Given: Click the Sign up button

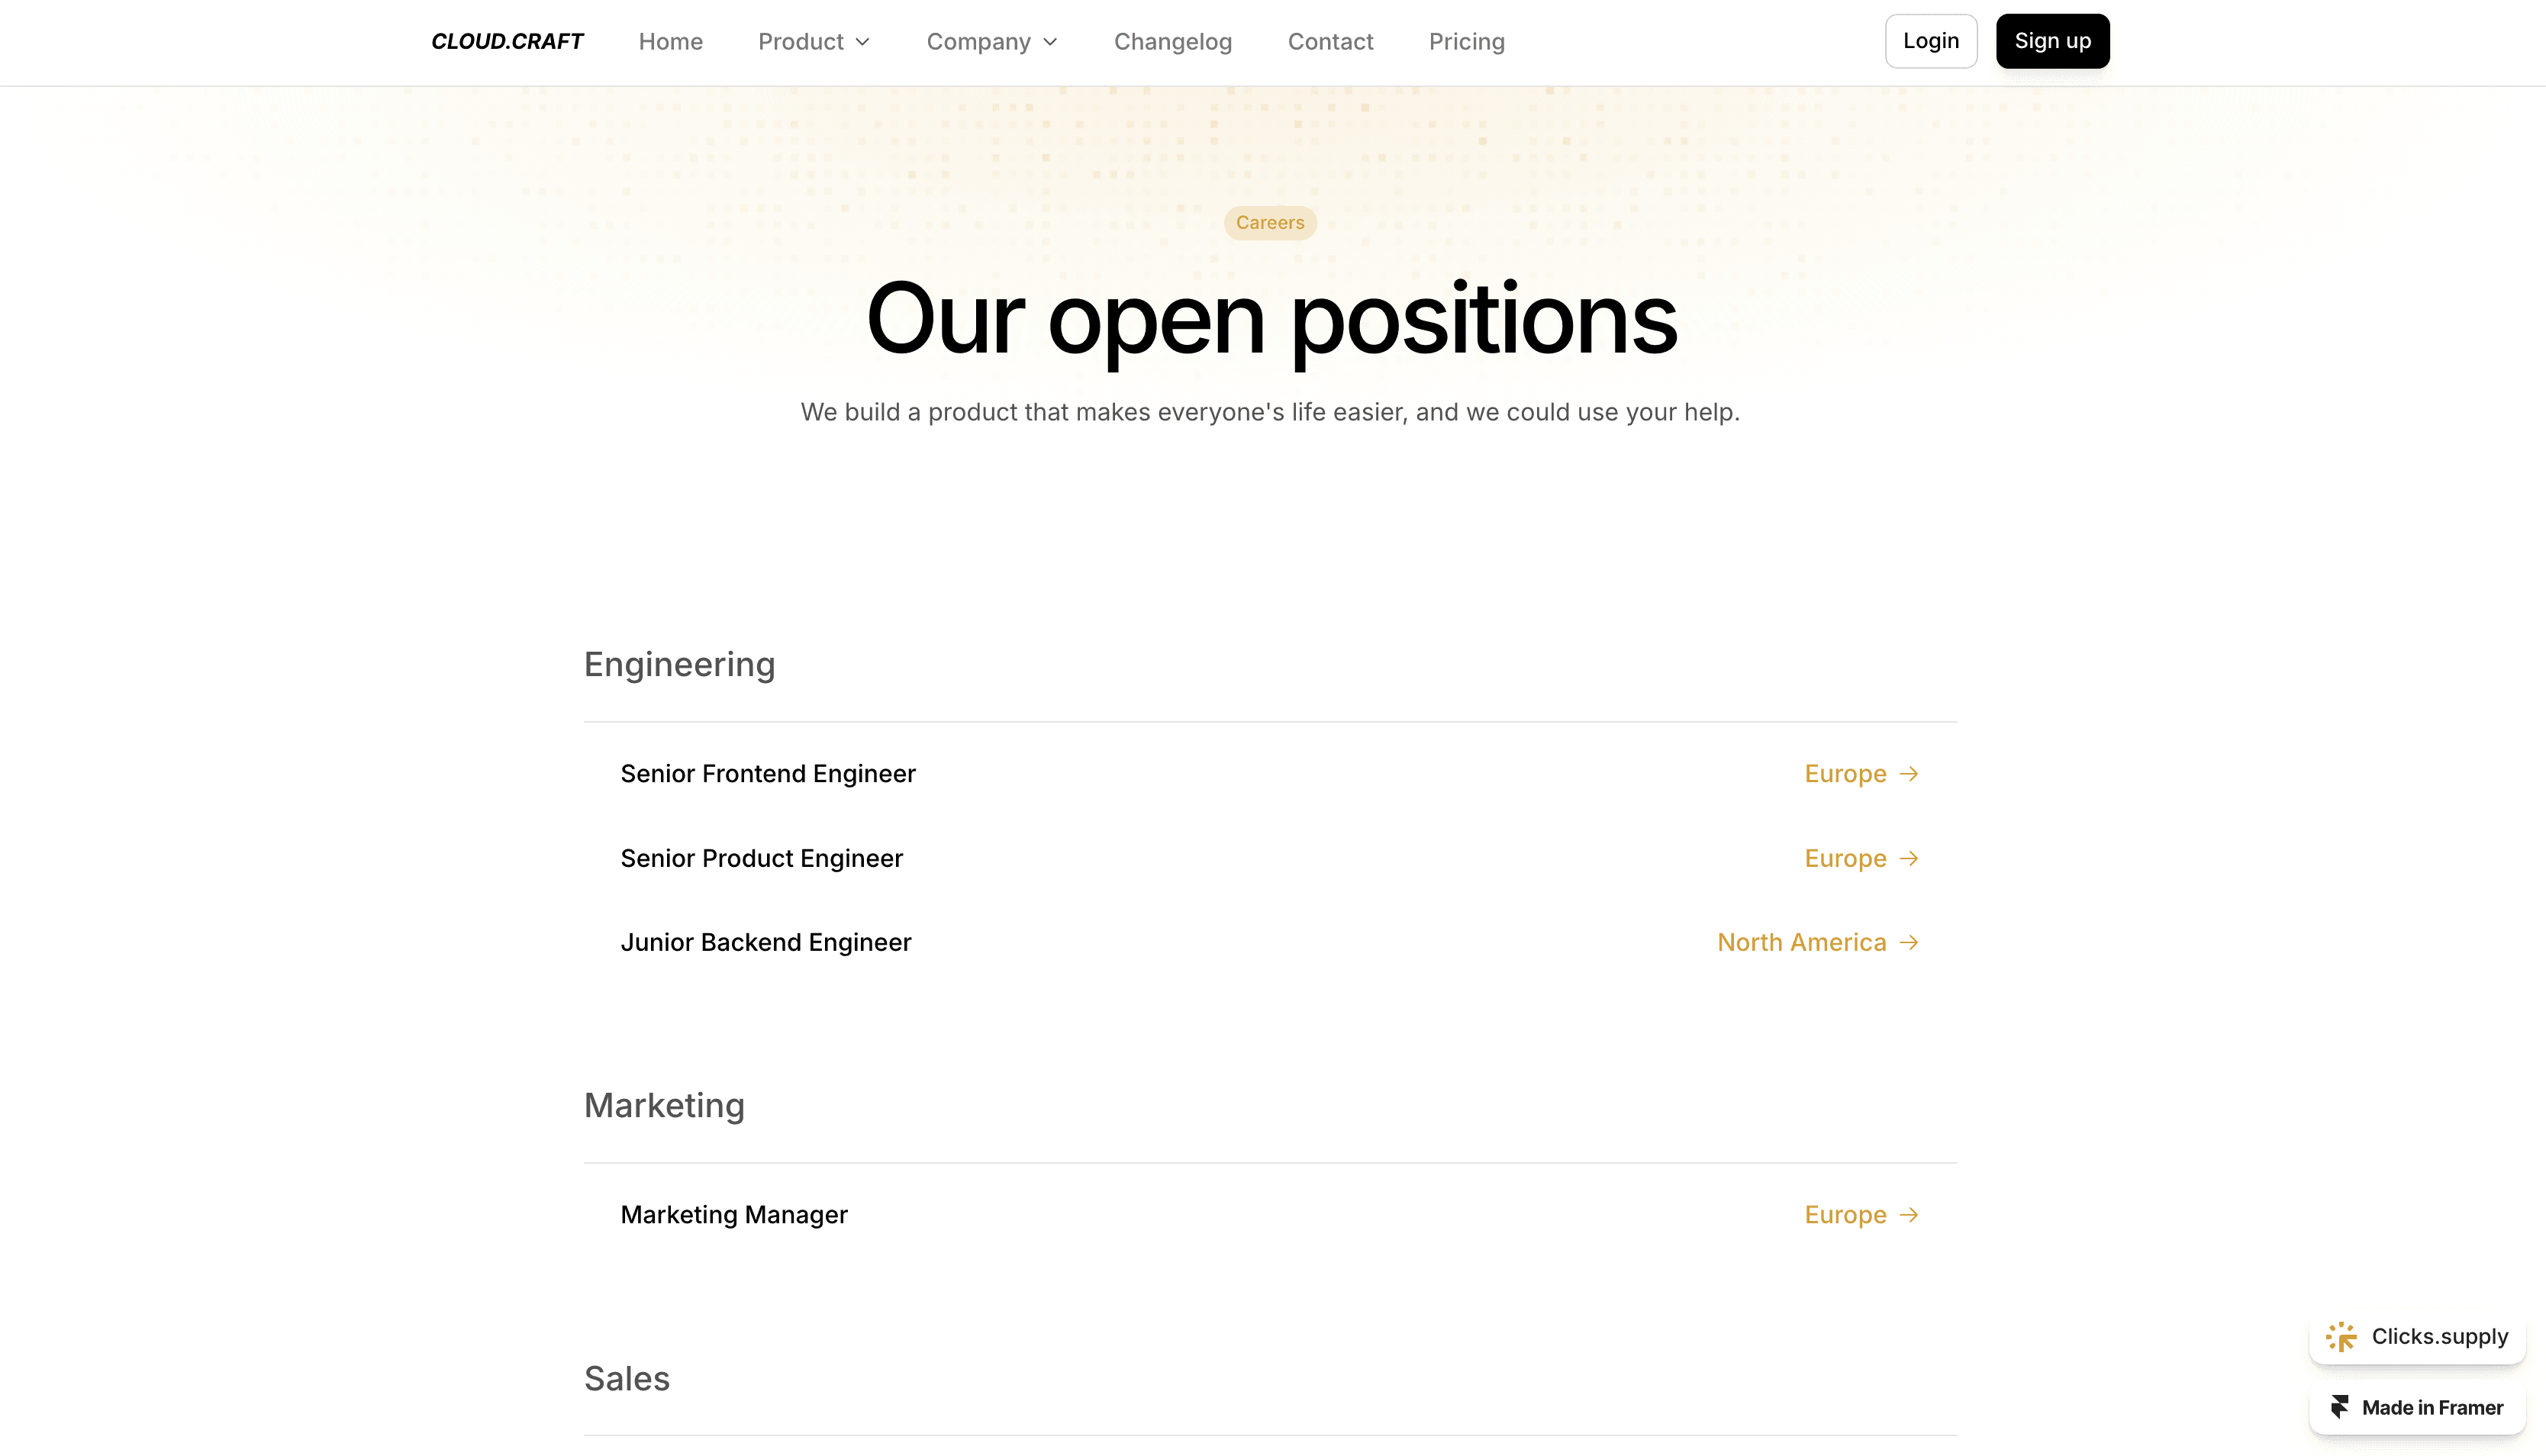Looking at the screenshot, I should (x=2052, y=41).
